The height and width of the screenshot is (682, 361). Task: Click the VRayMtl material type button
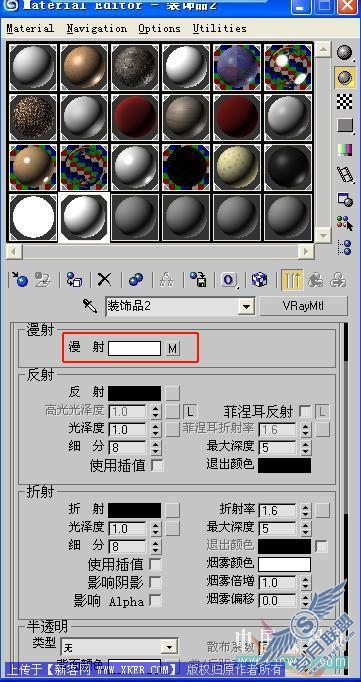tap(304, 306)
